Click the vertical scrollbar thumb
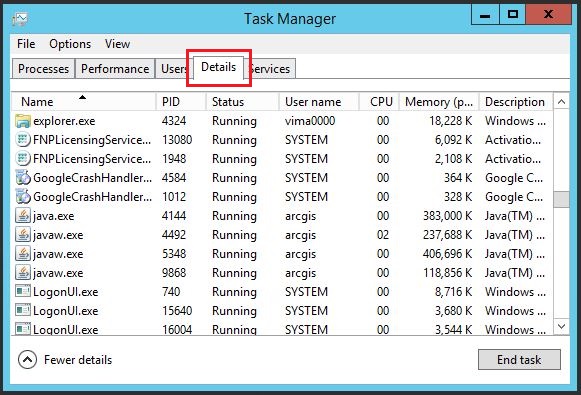Screen dimensions: 581x395 click(561, 199)
